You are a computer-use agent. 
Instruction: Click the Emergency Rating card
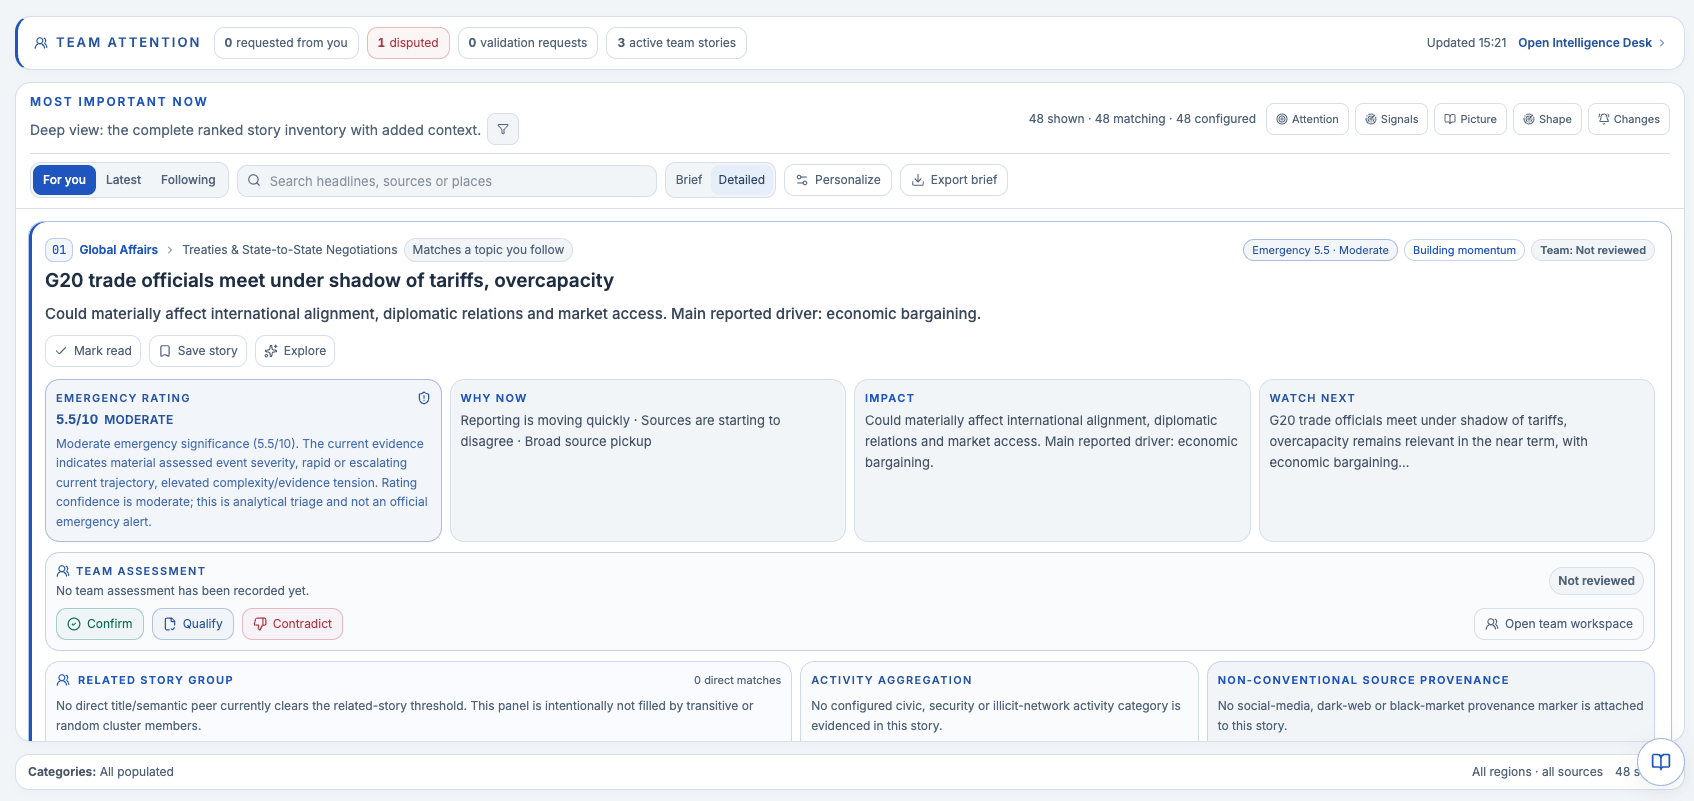[x=243, y=460]
